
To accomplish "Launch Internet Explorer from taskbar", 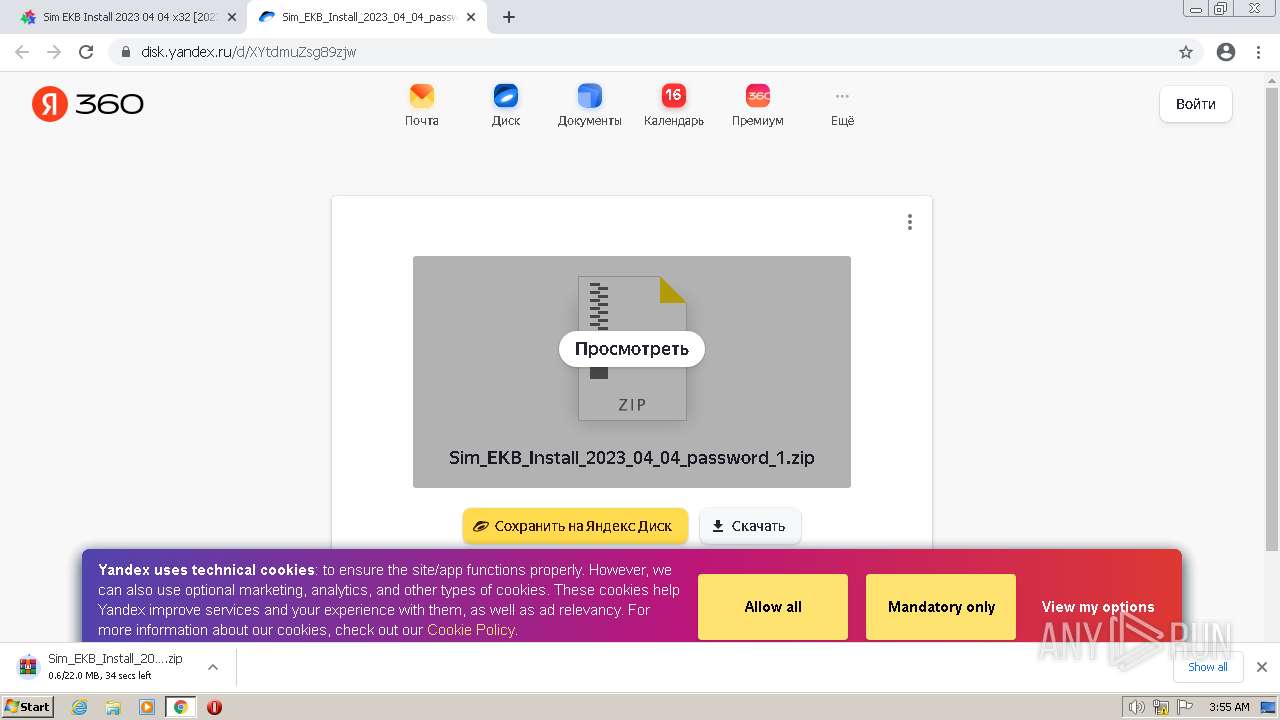I will [80, 707].
